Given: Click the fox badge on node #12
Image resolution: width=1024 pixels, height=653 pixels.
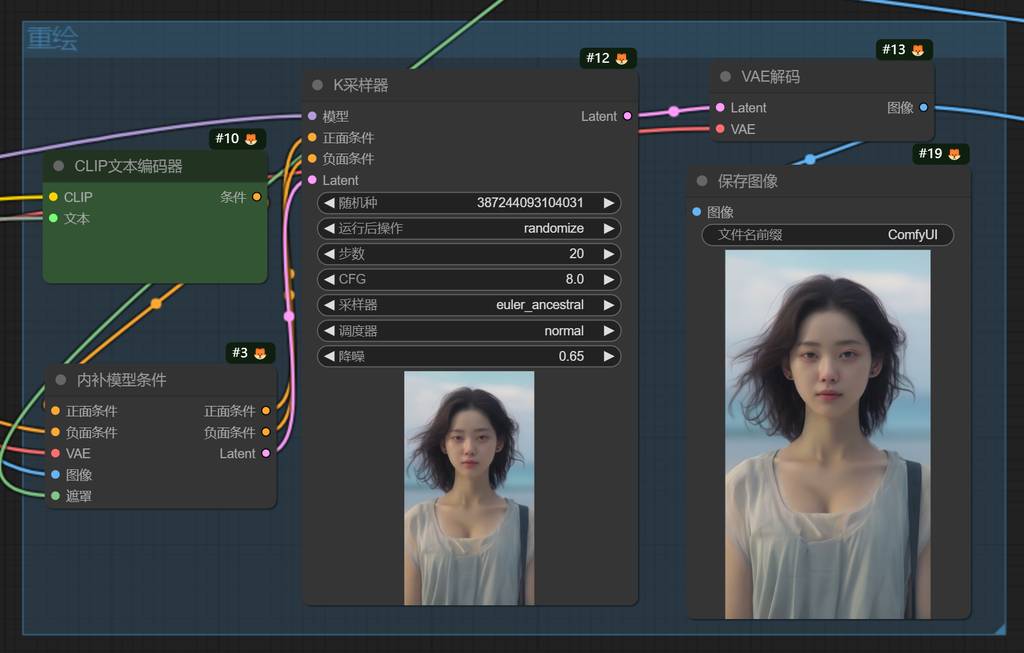Looking at the screenshot, I should pyautogui.click(x=621, y=59).
